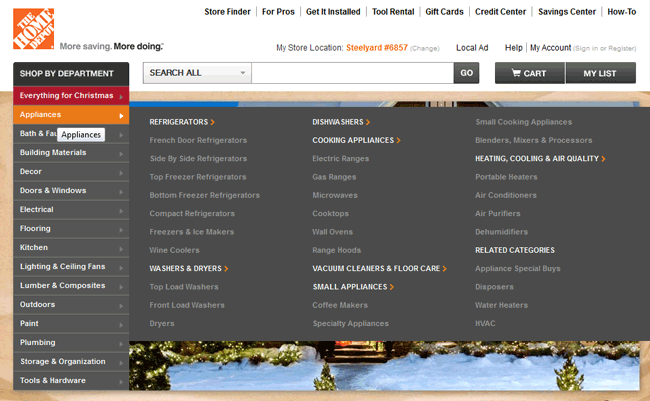Image resolution: width=650 pixels, height=401 pixels.
Task: Go to For Pros
Action: [278, 12]
